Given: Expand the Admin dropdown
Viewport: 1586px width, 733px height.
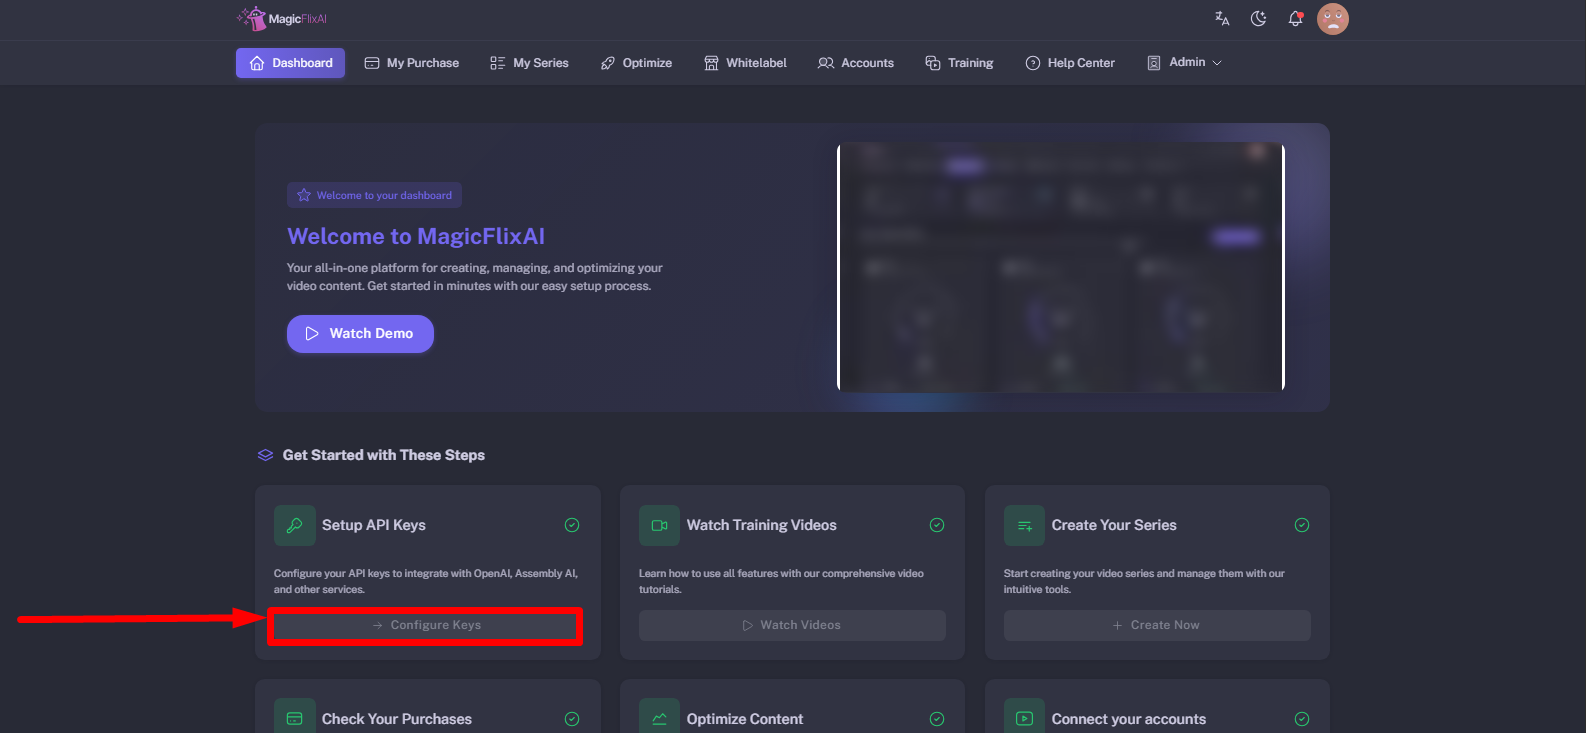Looking at the screenshot, I should 1184,63.
